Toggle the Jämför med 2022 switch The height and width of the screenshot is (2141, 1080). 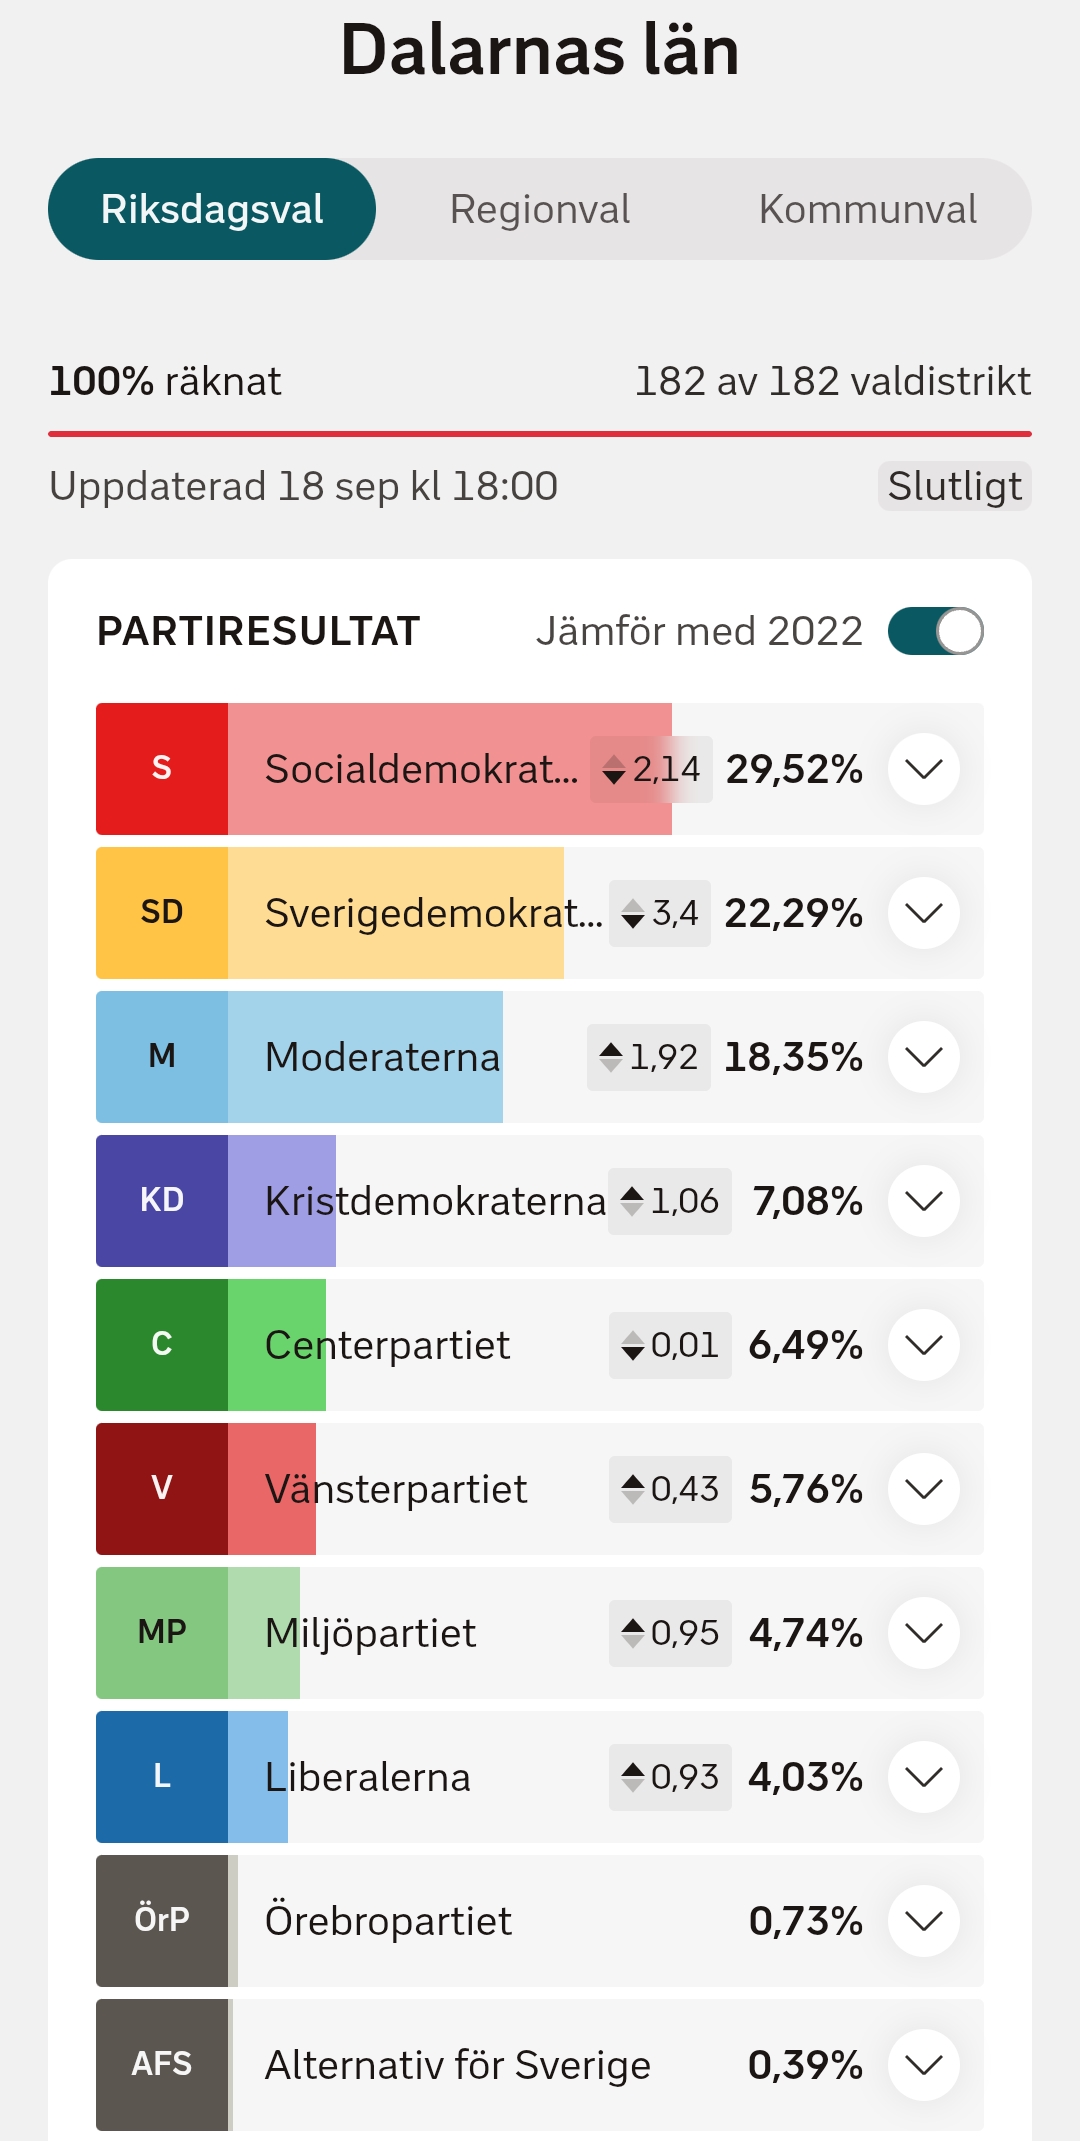pyautogui.click(x=936, y=631)
